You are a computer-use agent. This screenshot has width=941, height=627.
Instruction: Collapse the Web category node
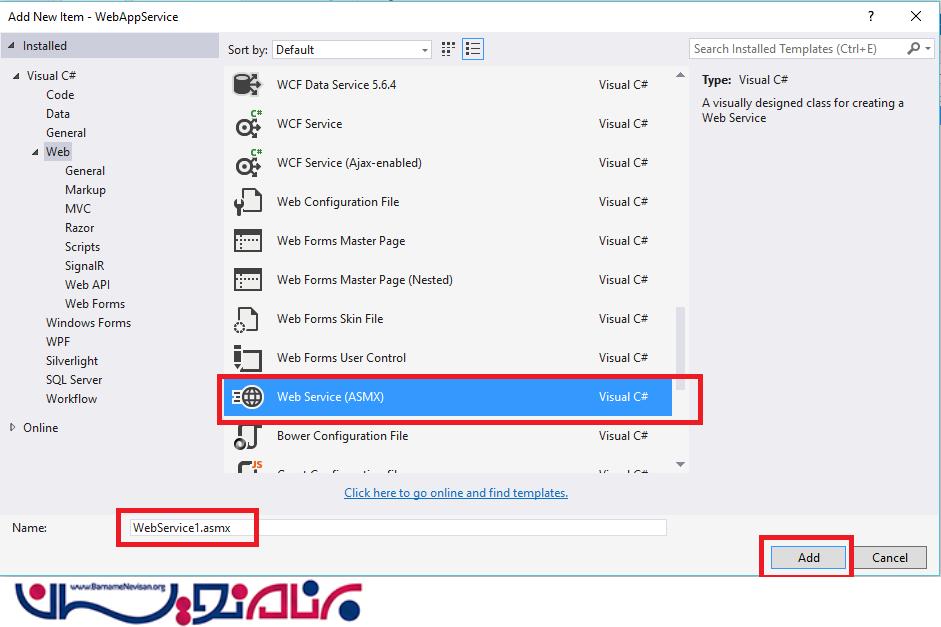[x=36, y=152]
